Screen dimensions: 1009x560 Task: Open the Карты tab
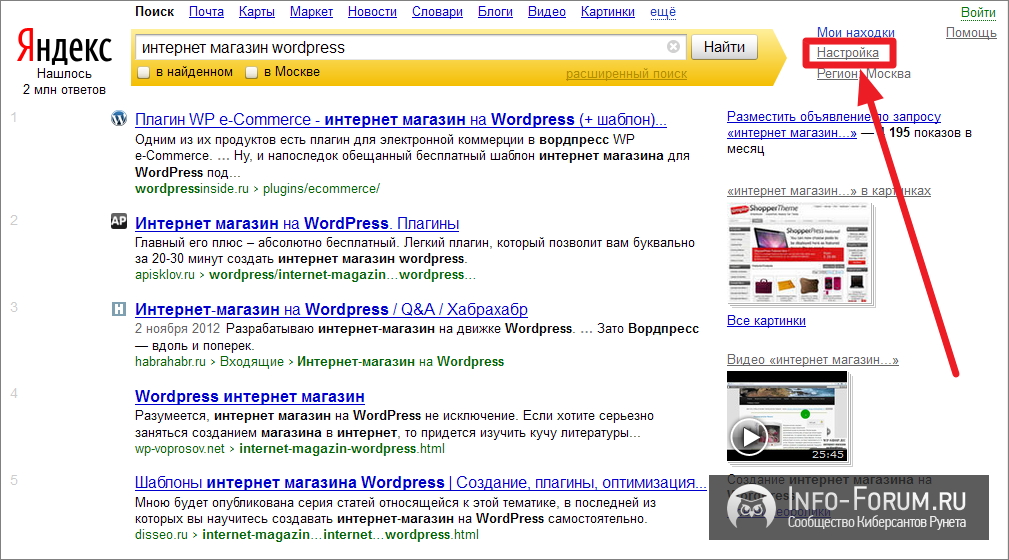point(257,12)
